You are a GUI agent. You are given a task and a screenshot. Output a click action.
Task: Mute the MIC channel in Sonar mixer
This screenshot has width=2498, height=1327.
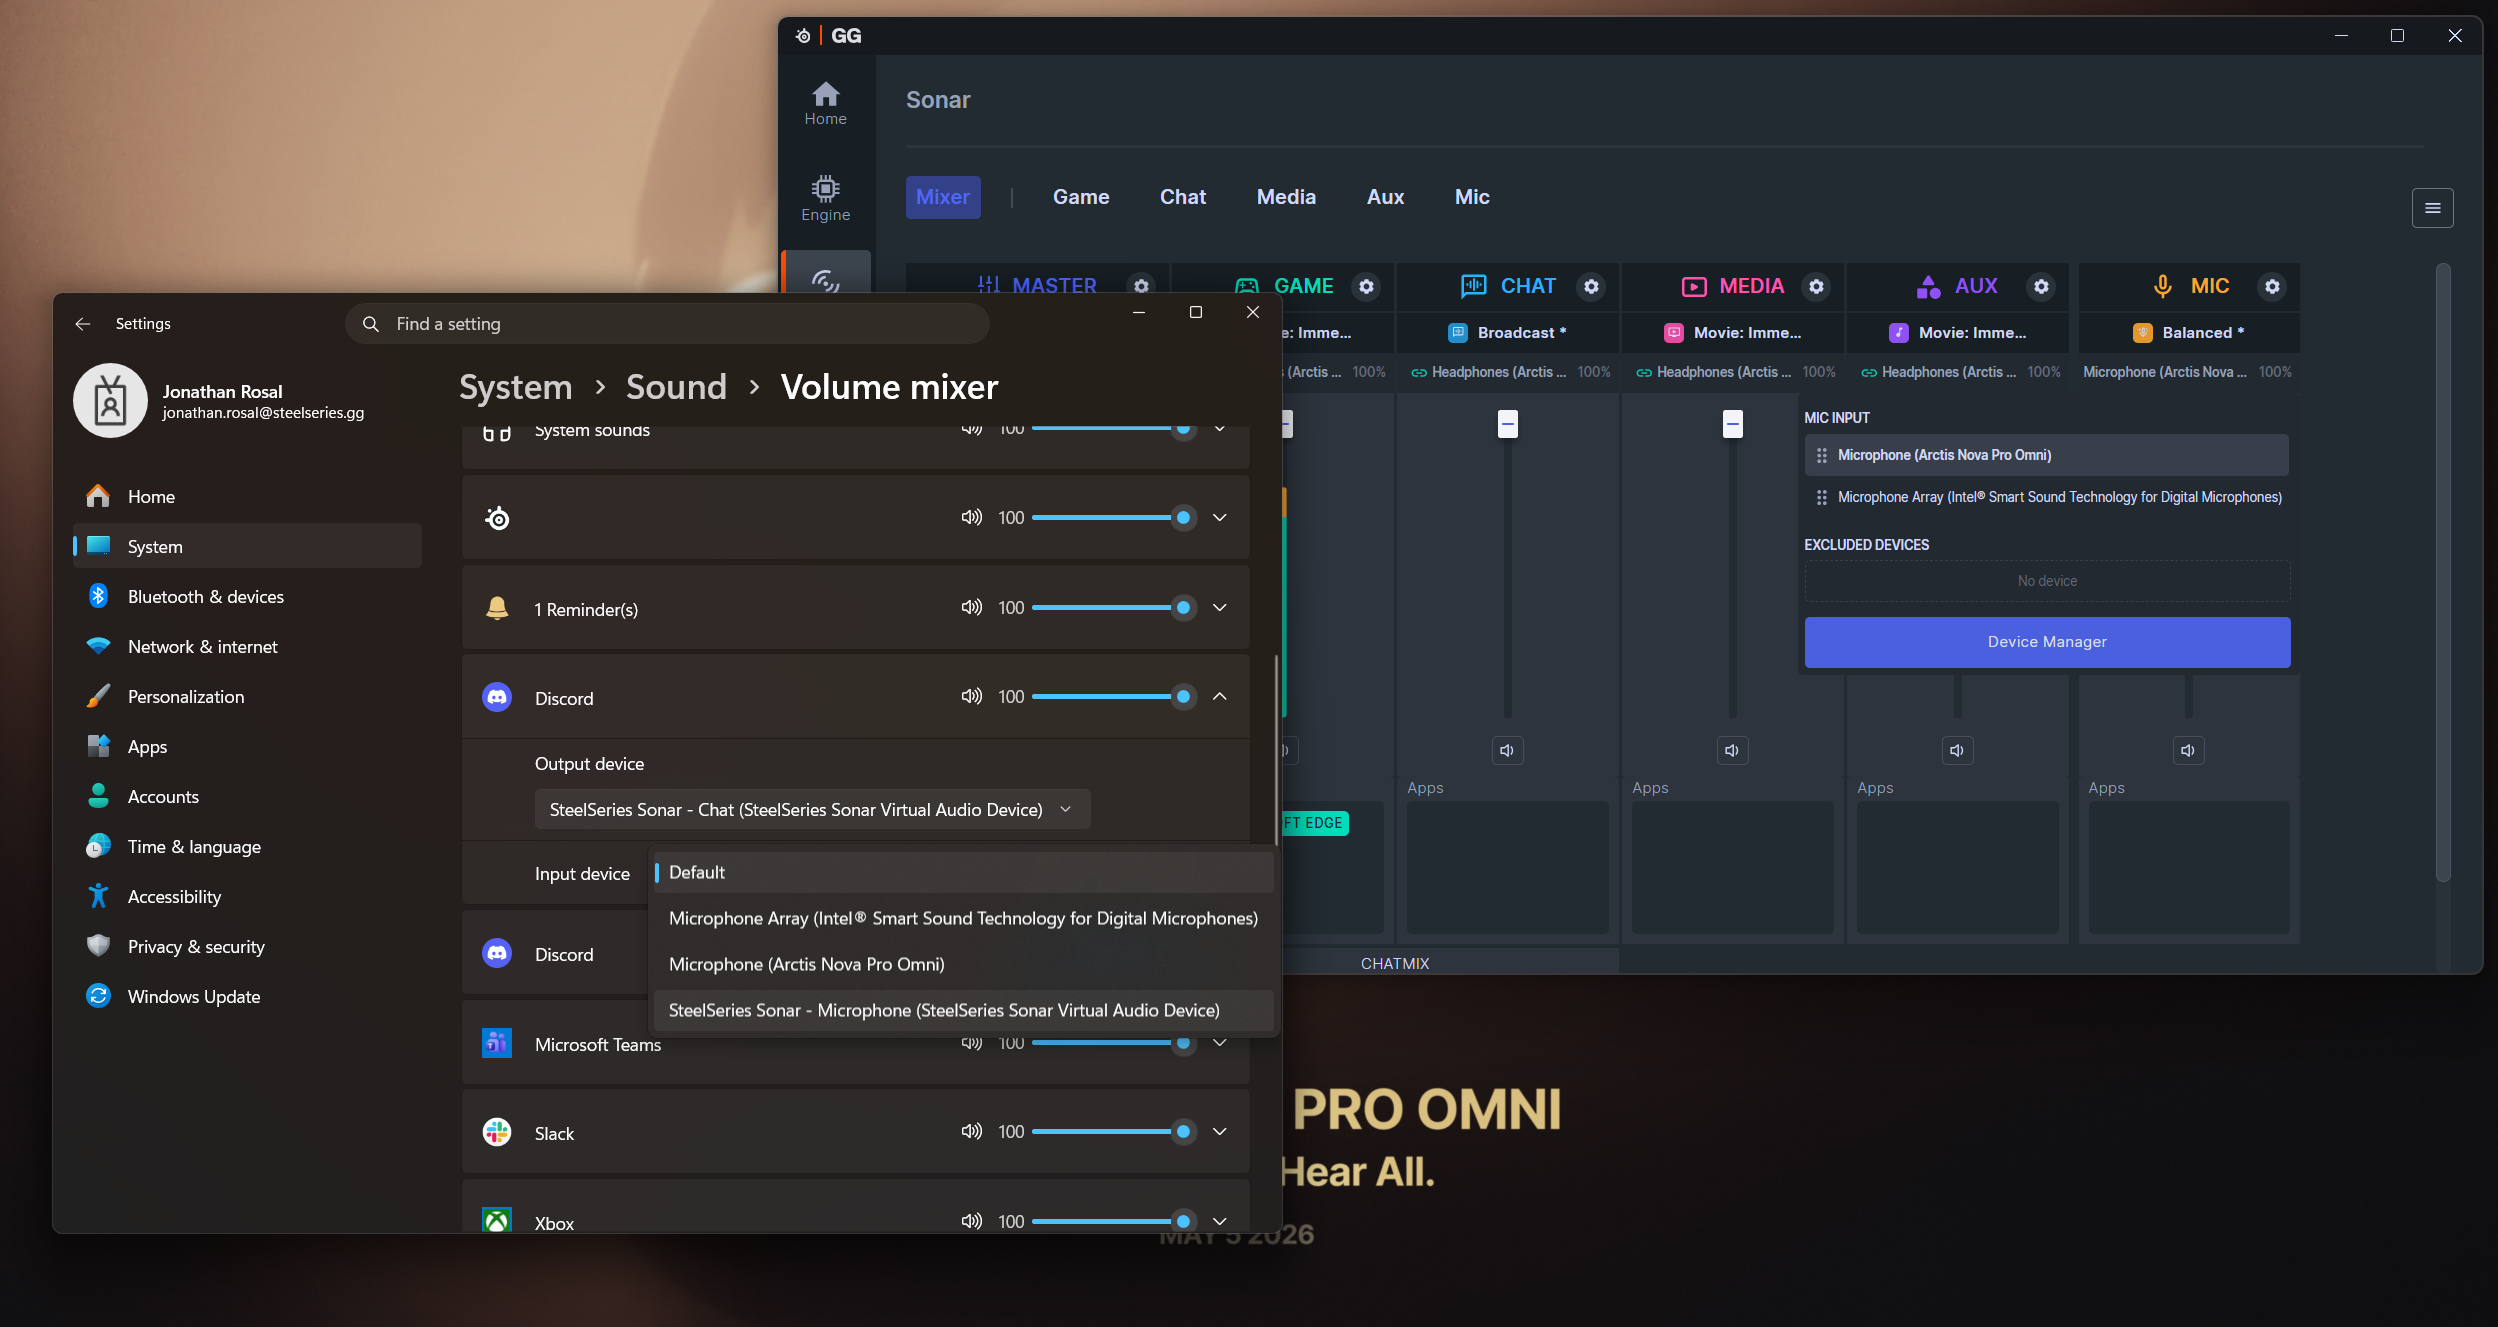click(x=2188, y=750)
